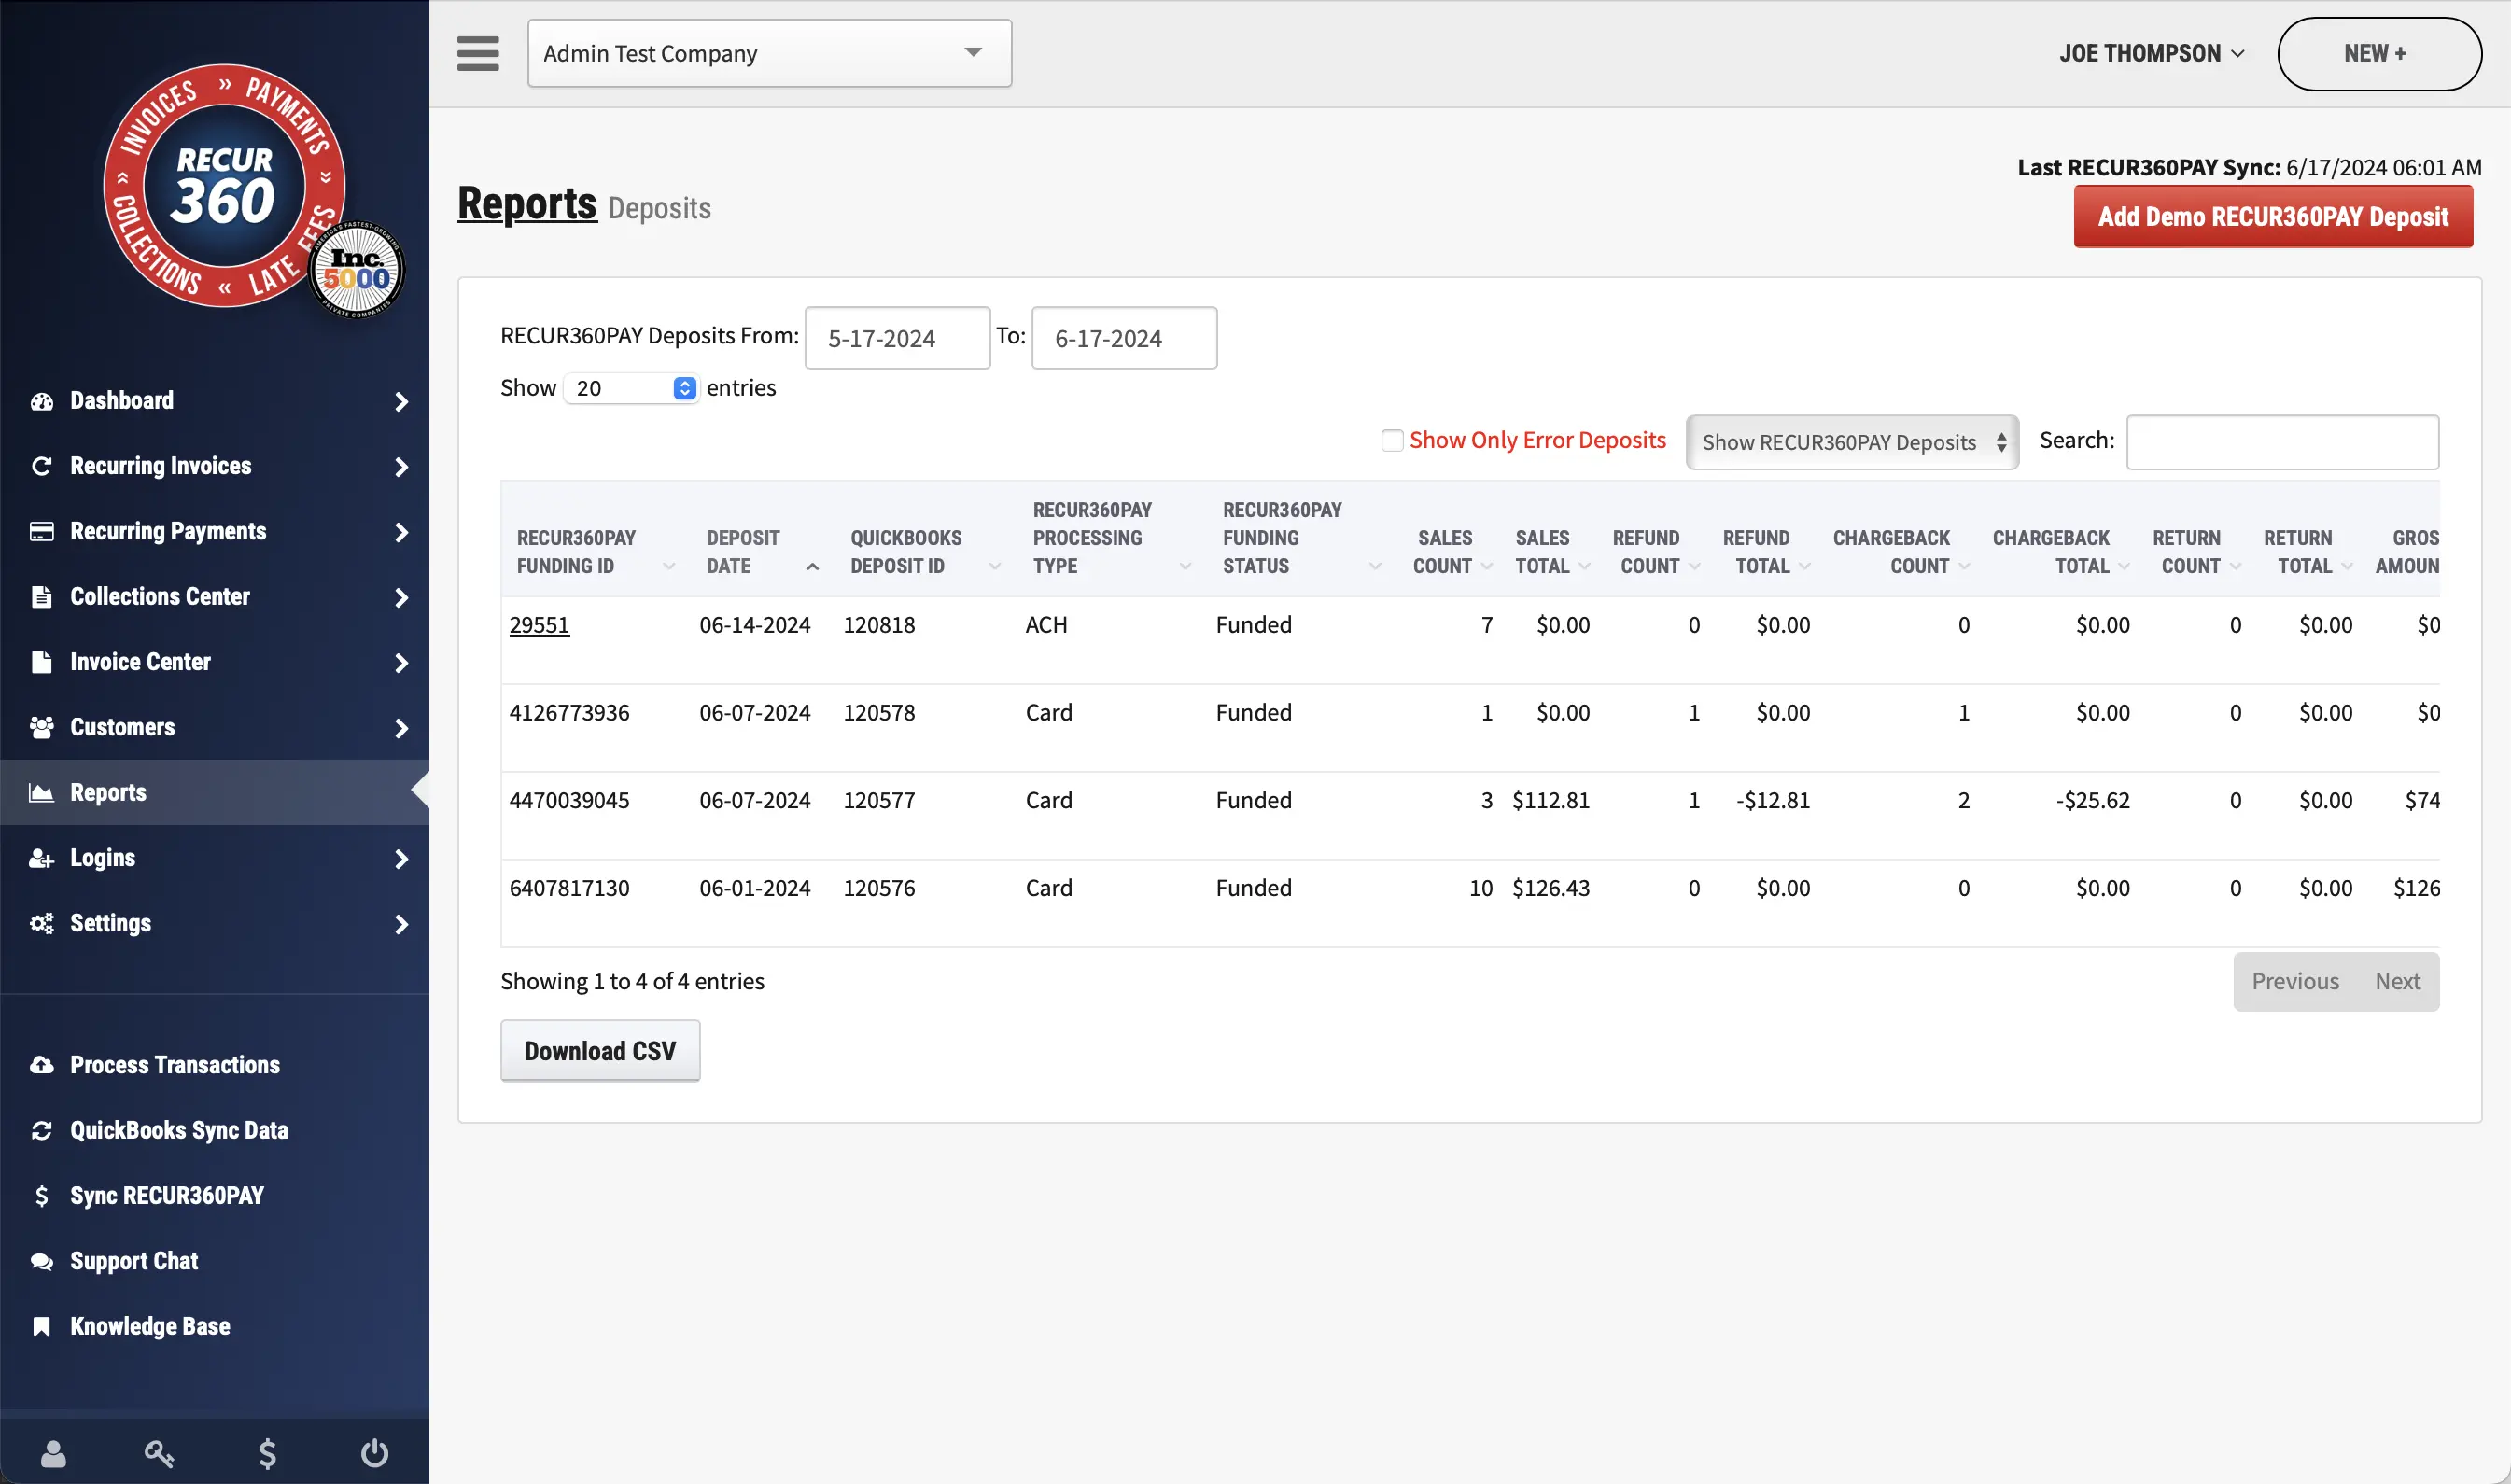This screenshot has width=2511, height=1484.
Task: Click the Sync RECUR360PAY dollar icon
Action: [x=41, y=1196]
